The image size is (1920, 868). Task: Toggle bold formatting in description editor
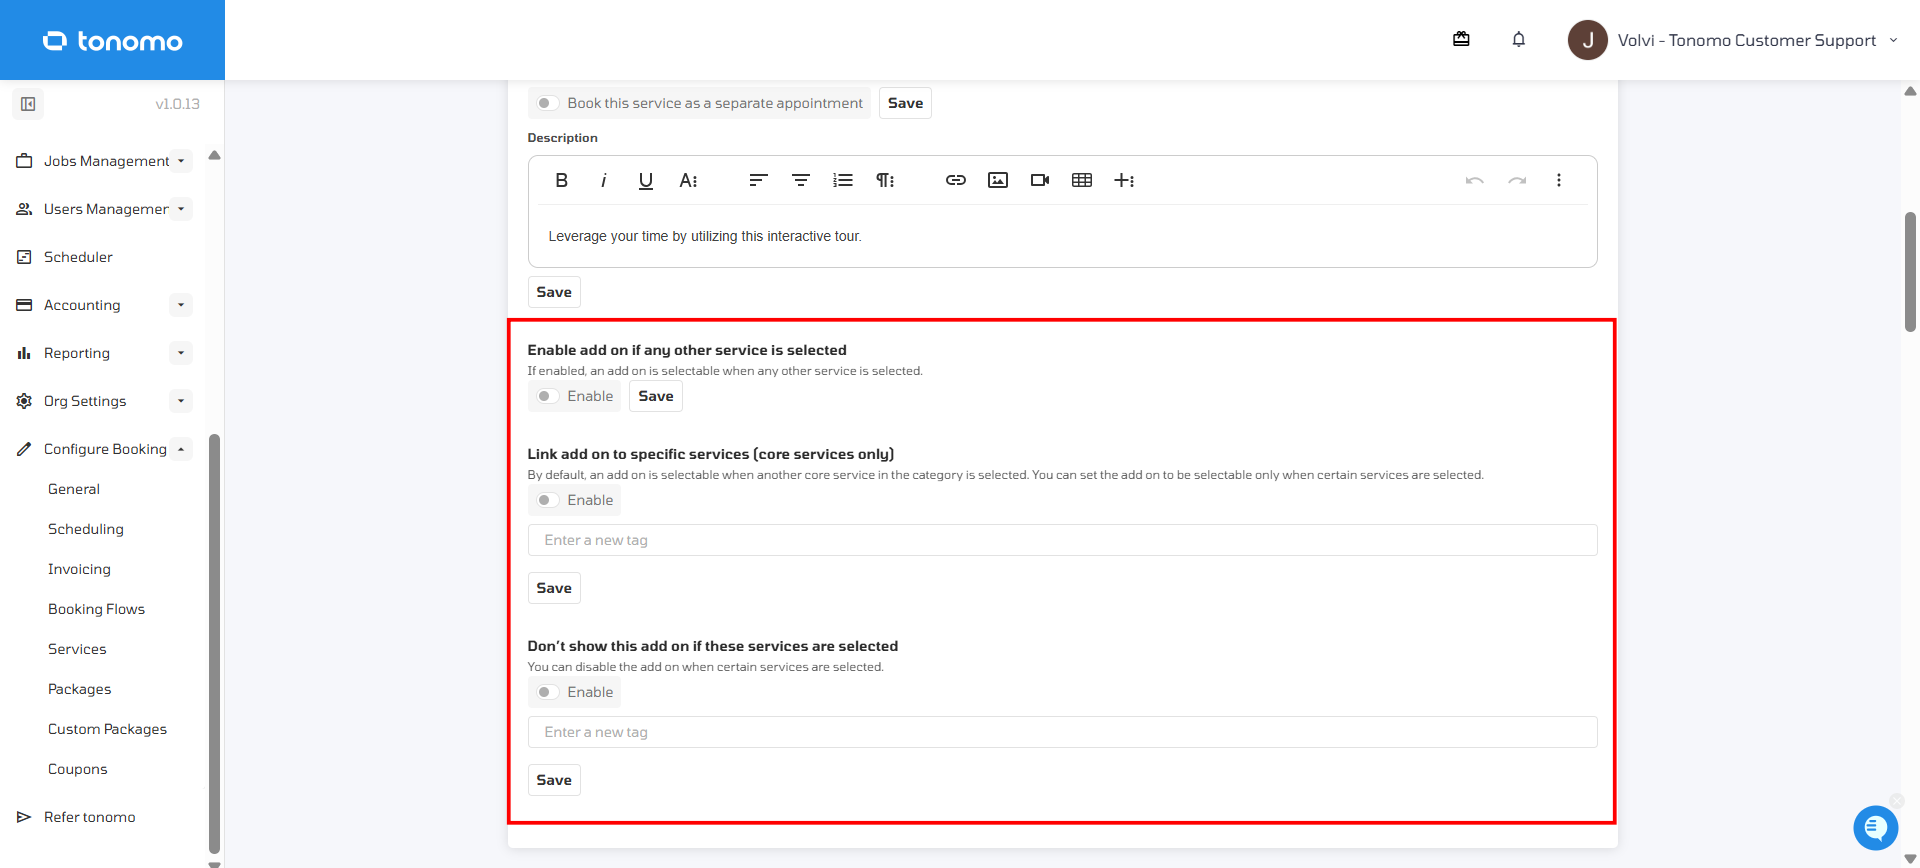tap(561, 180)
